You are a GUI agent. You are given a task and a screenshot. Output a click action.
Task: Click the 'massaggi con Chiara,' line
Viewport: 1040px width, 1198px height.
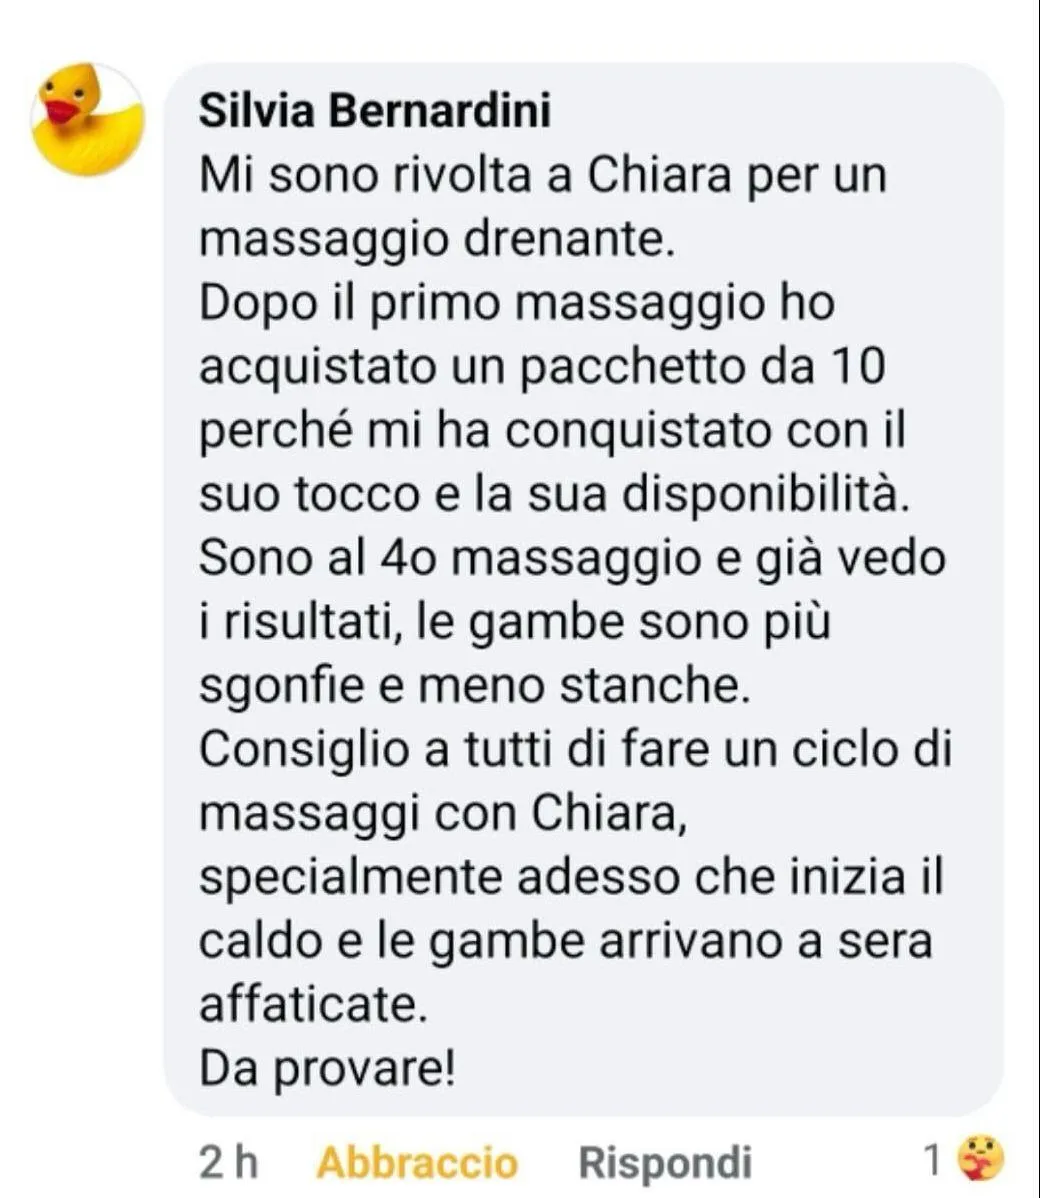pyautogui.click(x=442, y=814)
